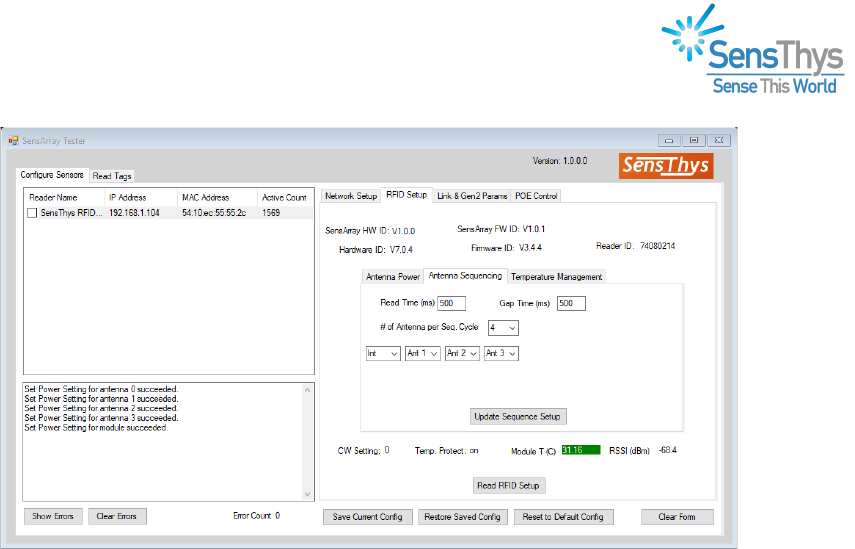Click log line 'Set Power Setting for module succeeded'

pos(96,428)
